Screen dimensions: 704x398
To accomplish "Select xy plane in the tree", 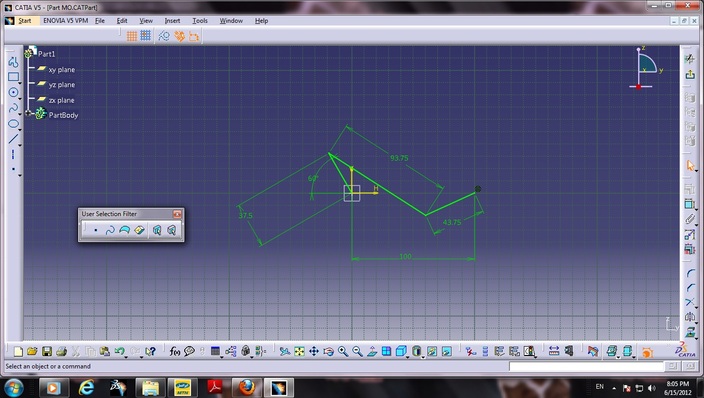I will (x=62, y=70).
